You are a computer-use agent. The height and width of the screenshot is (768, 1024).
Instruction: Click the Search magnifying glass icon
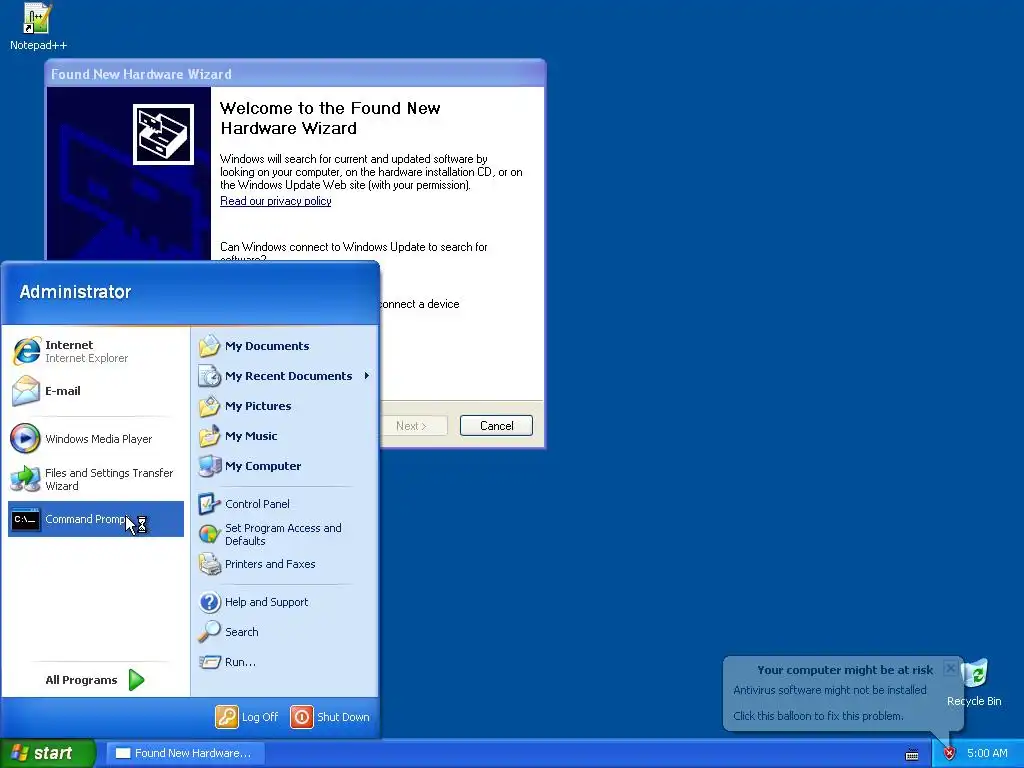tap(210, 632)
